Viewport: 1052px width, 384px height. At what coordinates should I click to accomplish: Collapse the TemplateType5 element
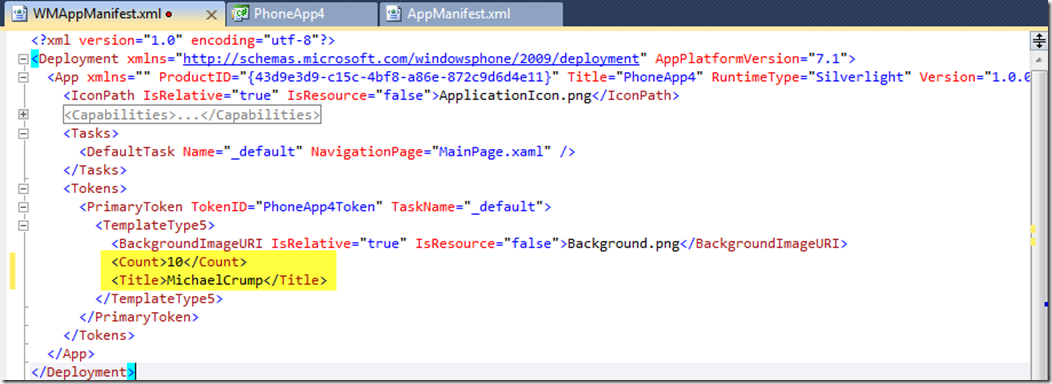pos(24,226)
